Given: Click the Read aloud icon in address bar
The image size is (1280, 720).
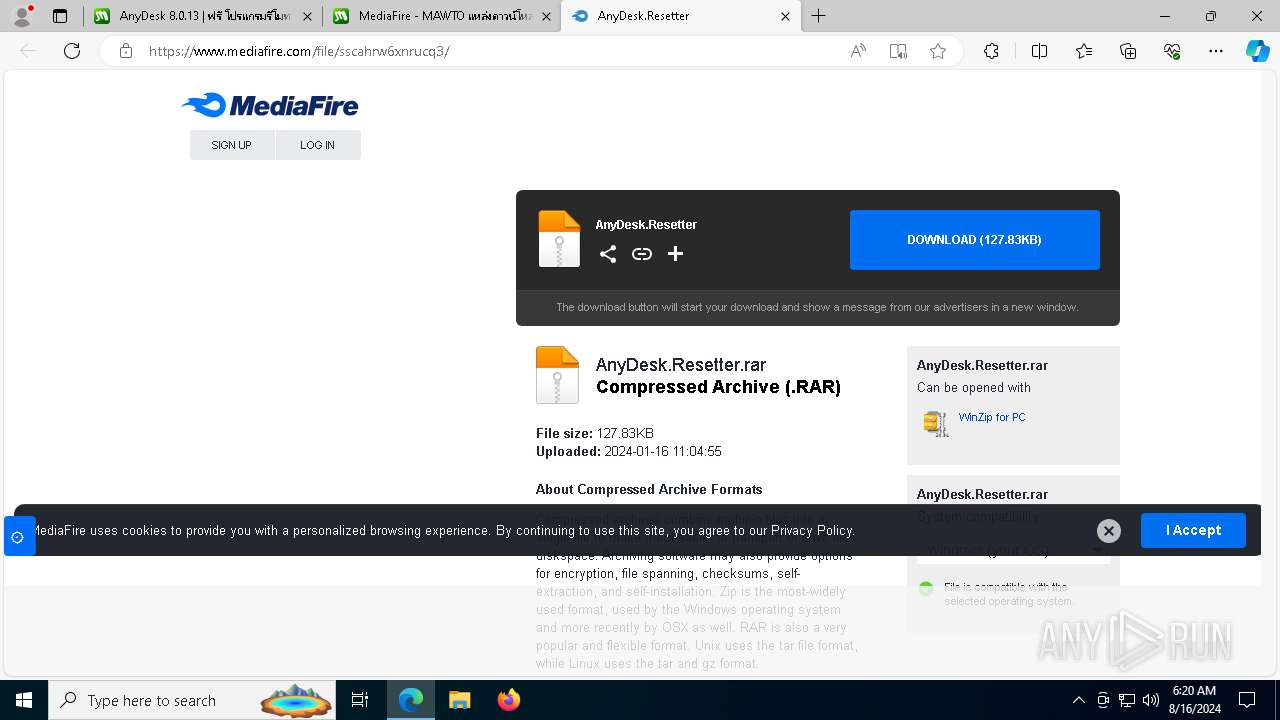Looking at the screenshot, I should 858,51.
